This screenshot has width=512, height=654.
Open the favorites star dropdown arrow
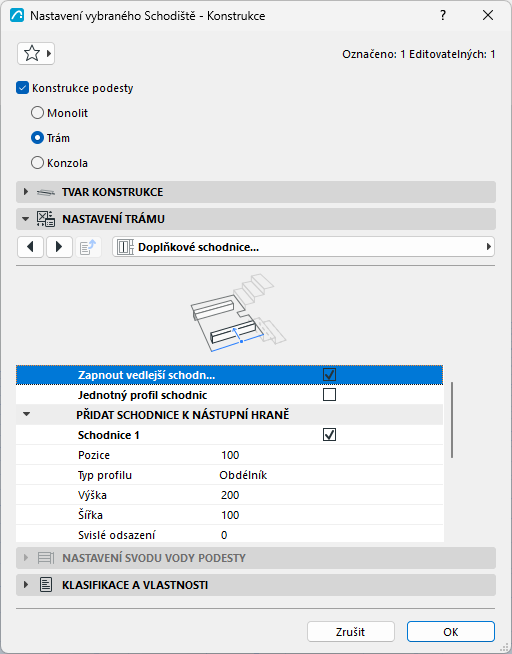49,53
